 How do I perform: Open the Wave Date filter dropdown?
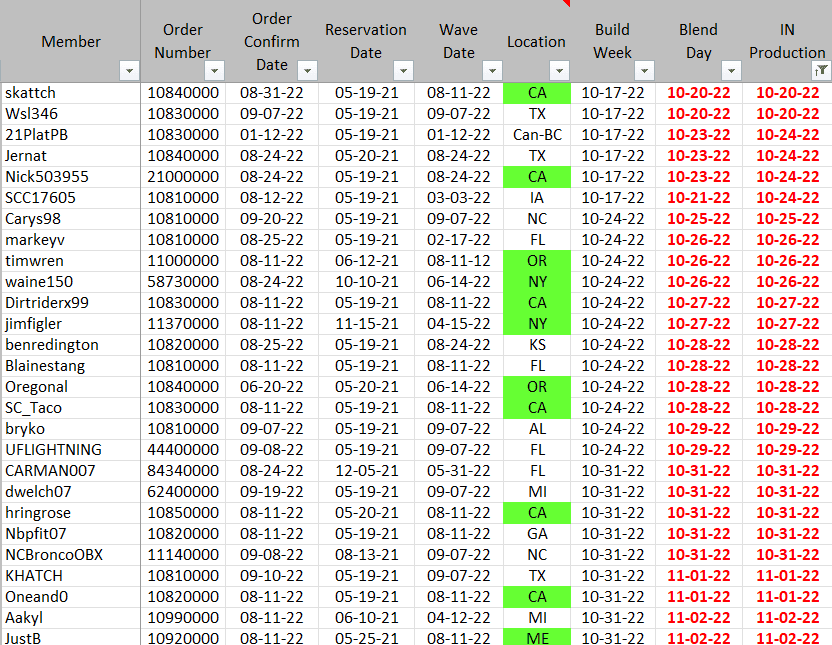tap(491, 70)
